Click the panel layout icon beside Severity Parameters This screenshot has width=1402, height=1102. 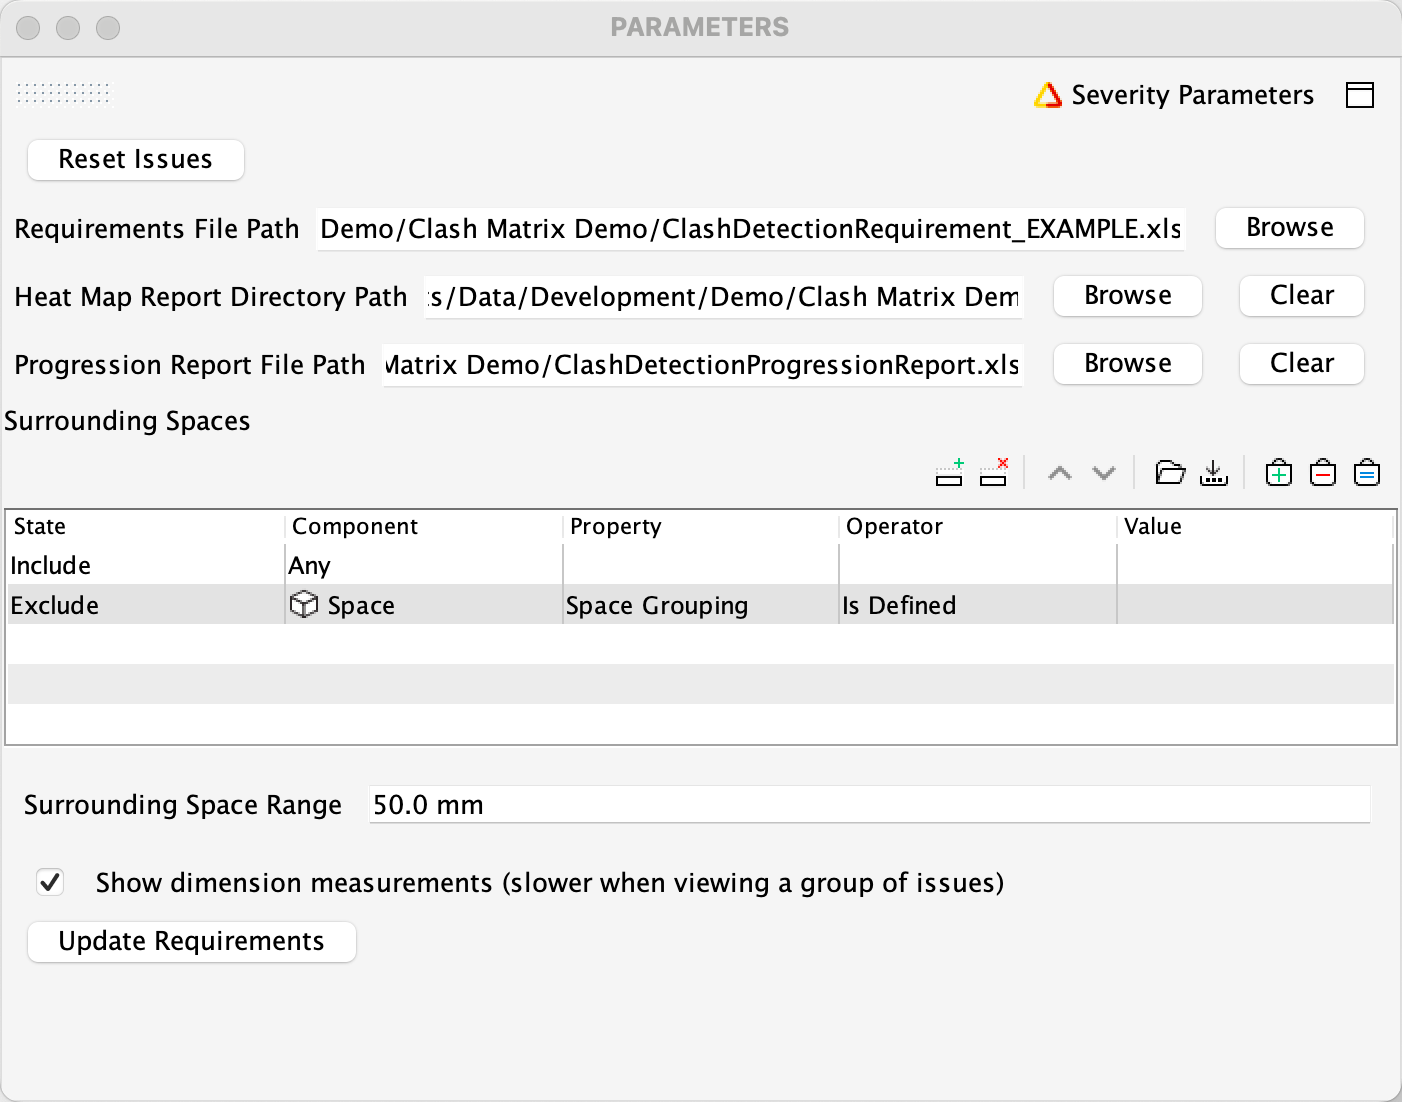(x=1359, y=95)
